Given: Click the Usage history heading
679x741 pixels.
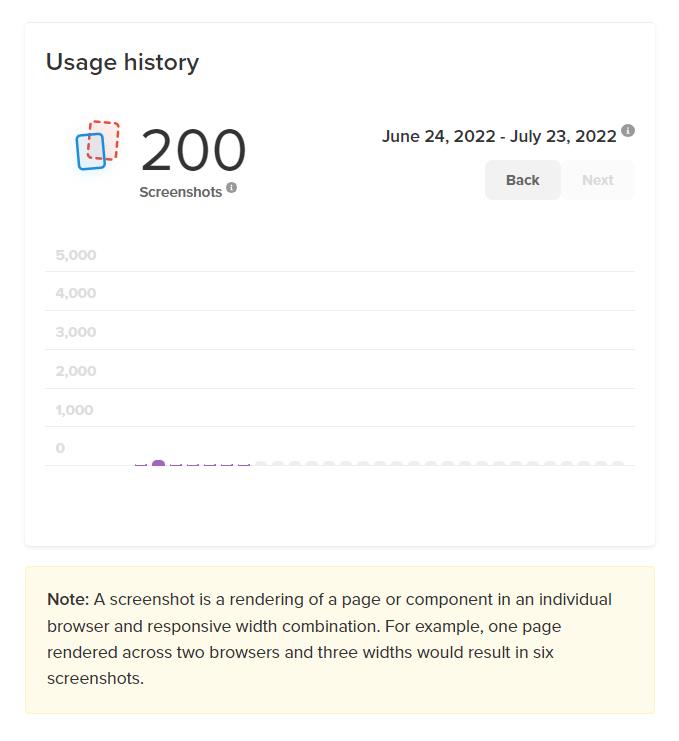Looking at the screenshot, I should [122, 62].
